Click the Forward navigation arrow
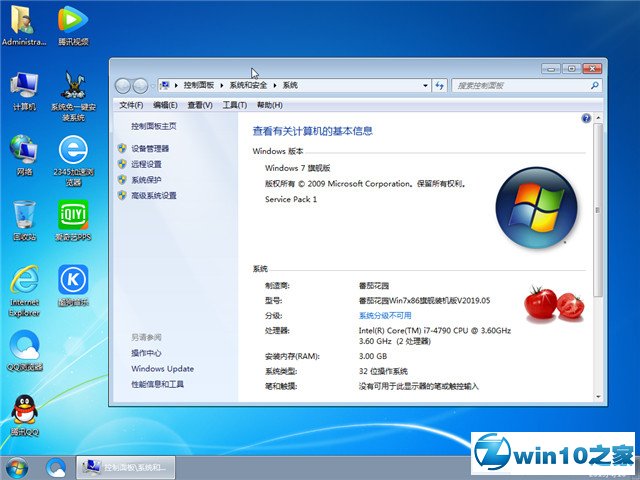This screenshot has width=640, height=480. pyautogui.click(x=140, y=86)
